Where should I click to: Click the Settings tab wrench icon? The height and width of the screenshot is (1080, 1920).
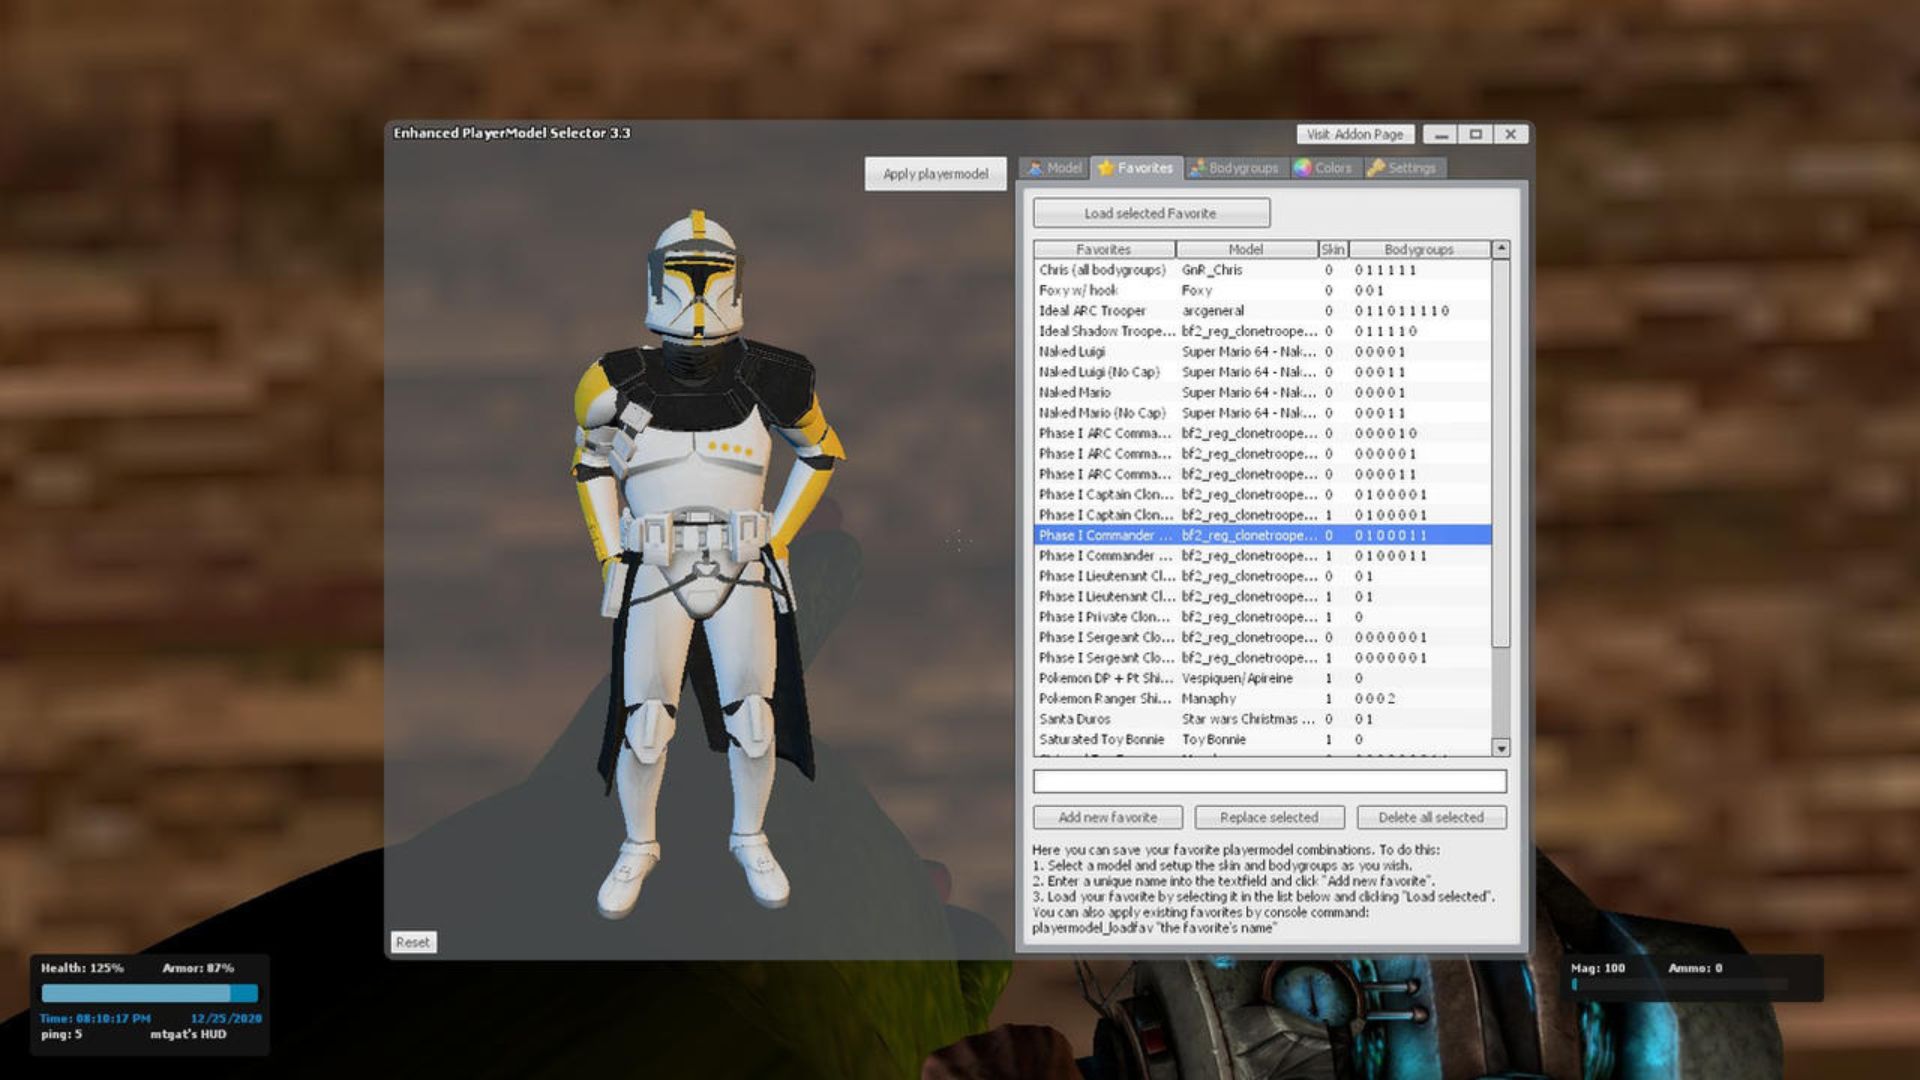1376,168
